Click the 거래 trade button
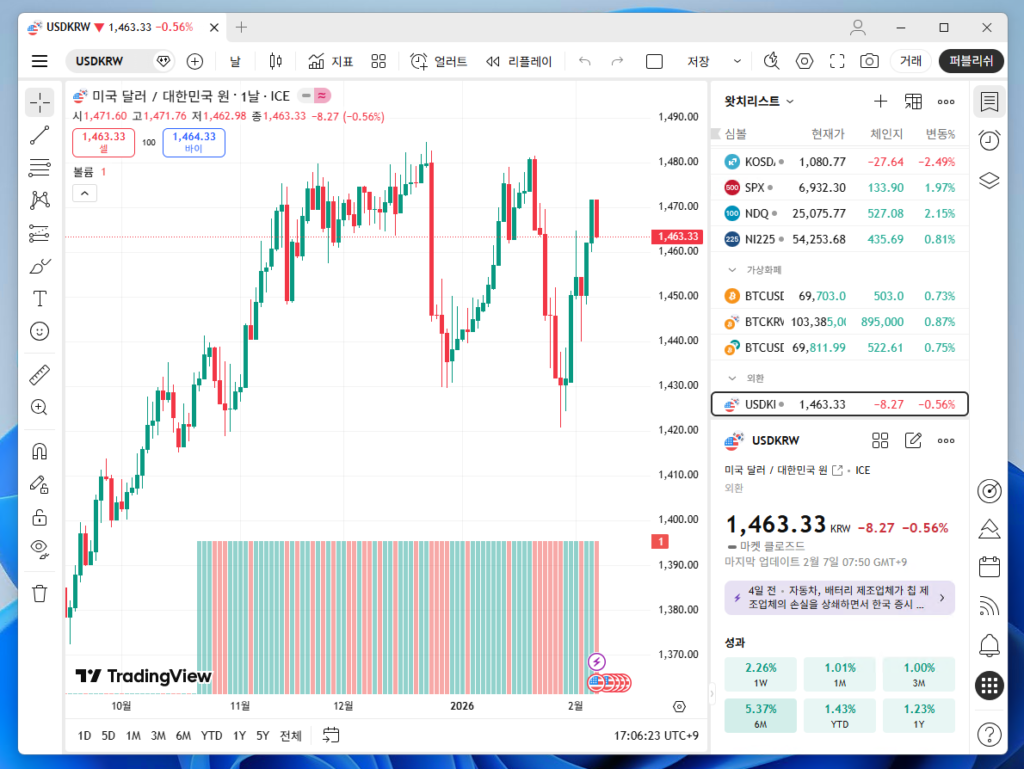 910,61
